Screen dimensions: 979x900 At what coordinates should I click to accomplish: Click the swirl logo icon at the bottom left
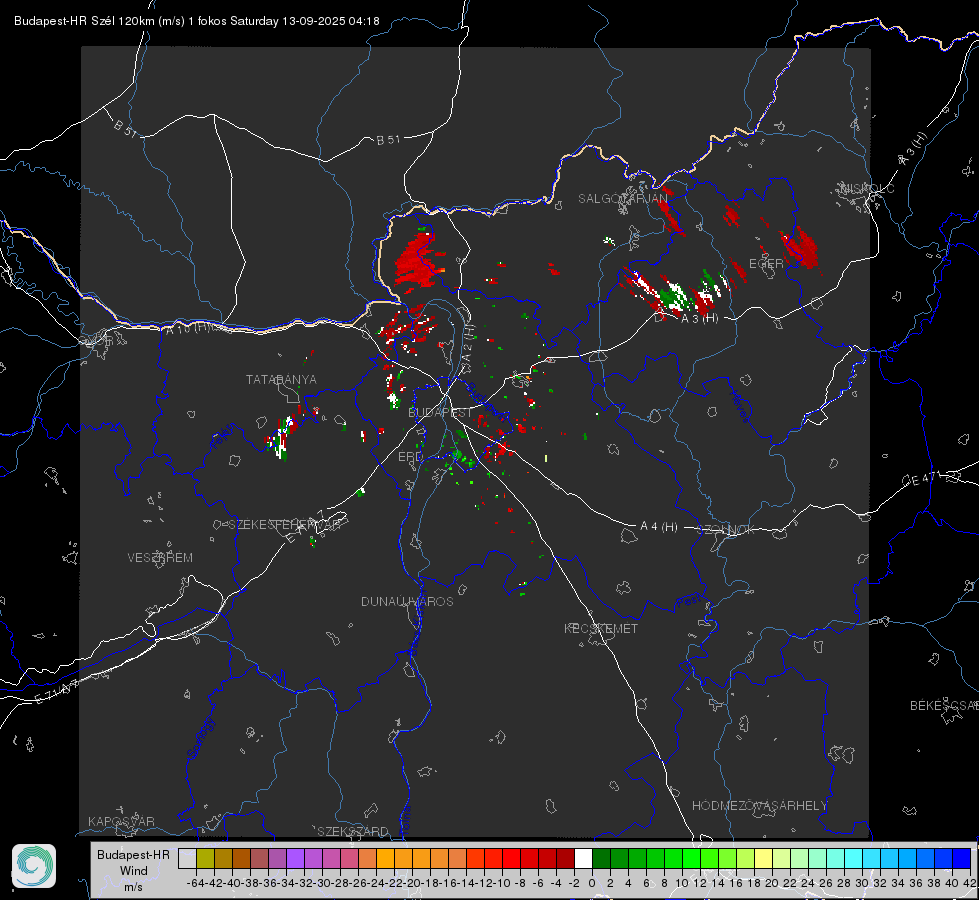click(34, 866)
